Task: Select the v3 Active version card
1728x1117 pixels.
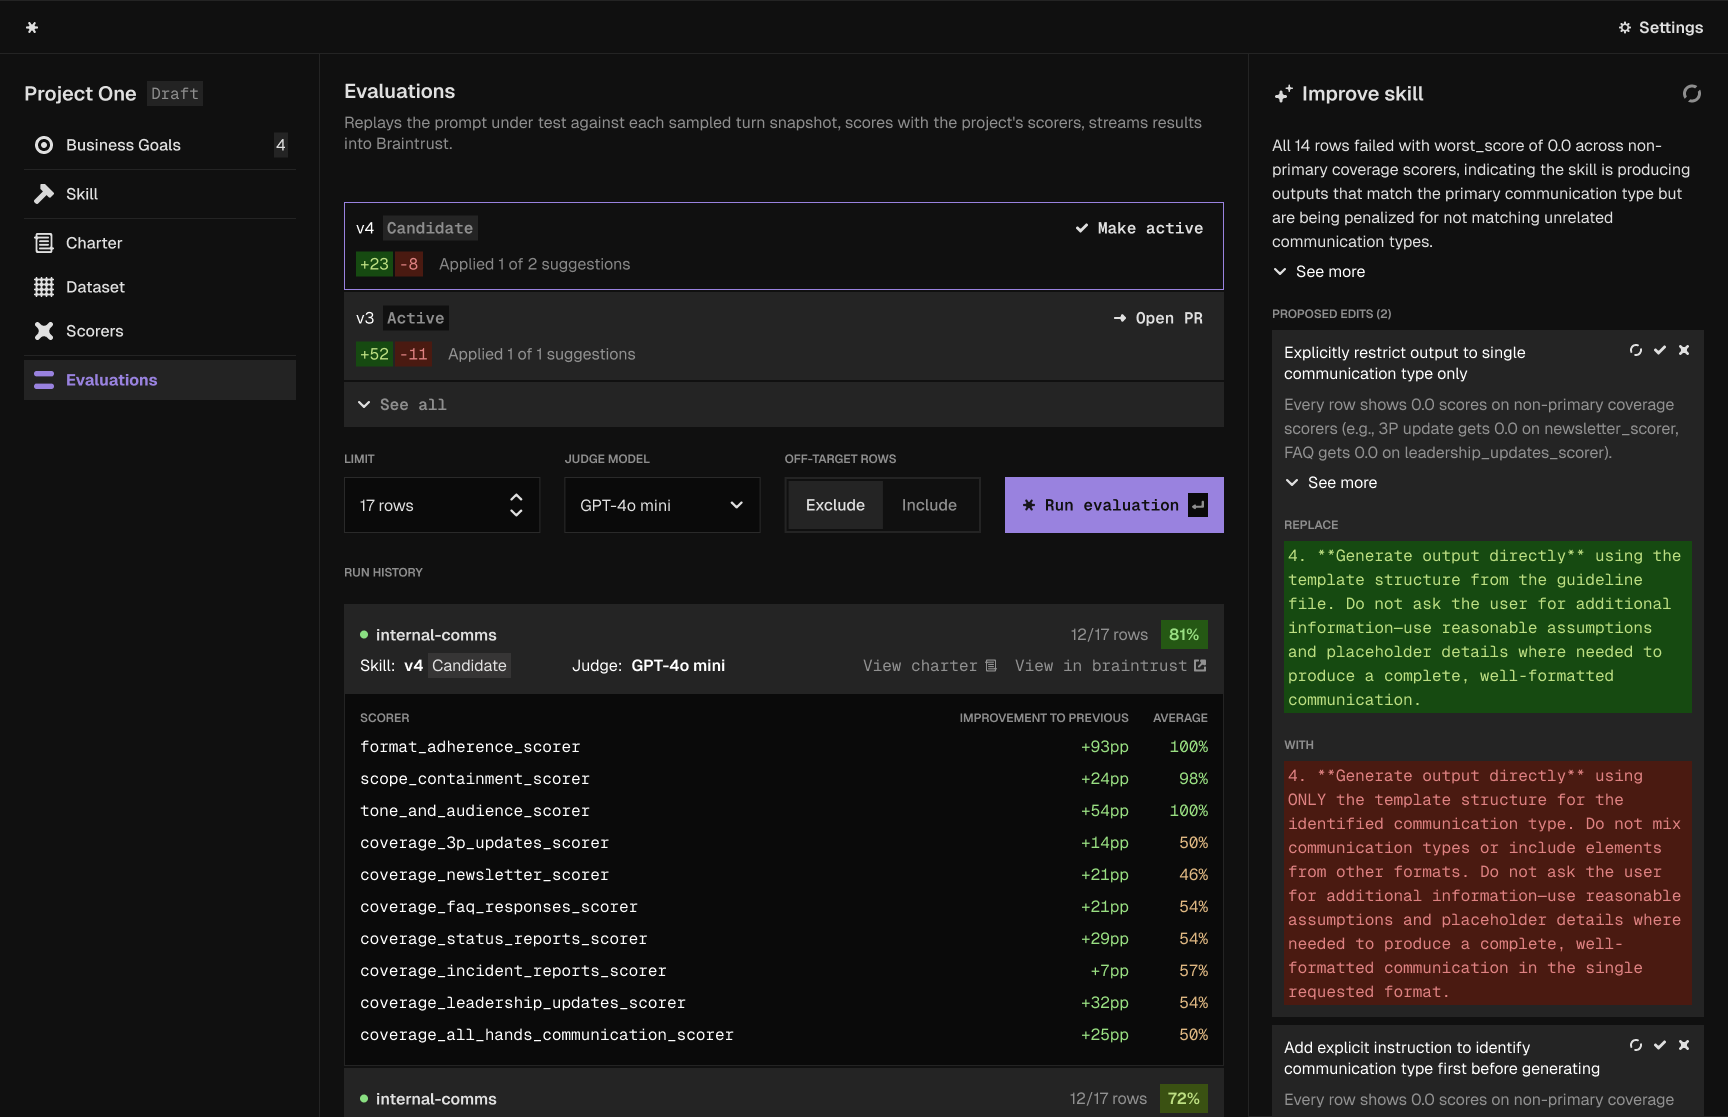Action: pyautogui.click(x=784, y=336)
